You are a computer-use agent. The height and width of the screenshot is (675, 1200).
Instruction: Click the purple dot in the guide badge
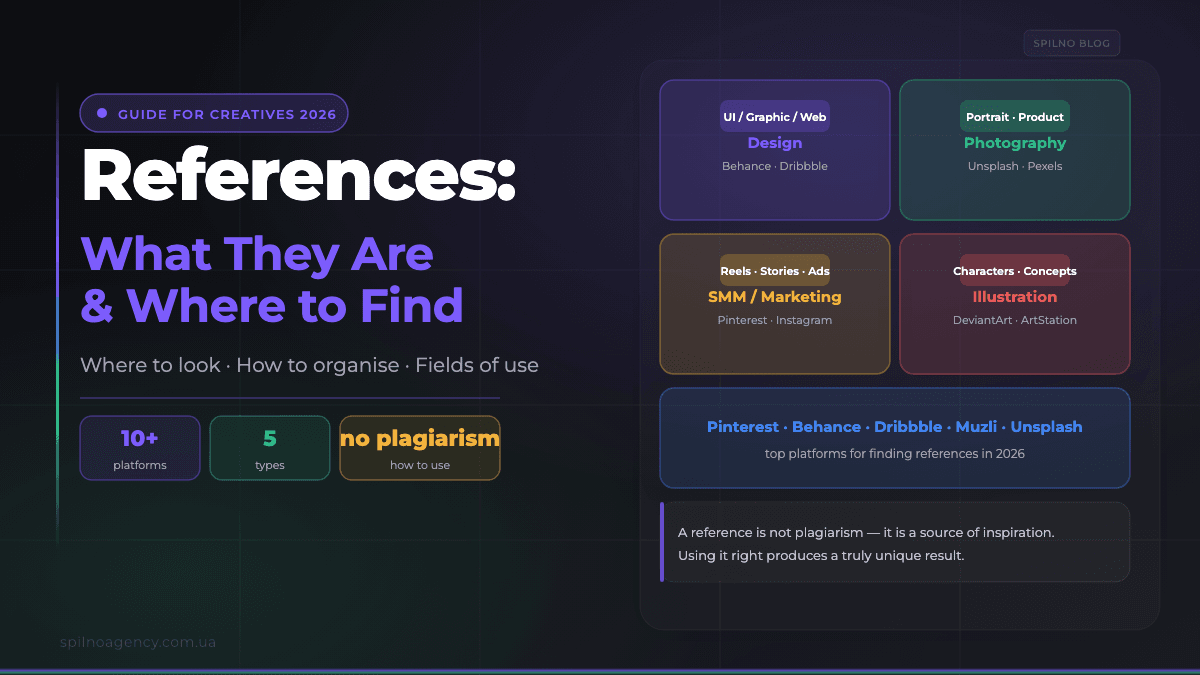102,114
